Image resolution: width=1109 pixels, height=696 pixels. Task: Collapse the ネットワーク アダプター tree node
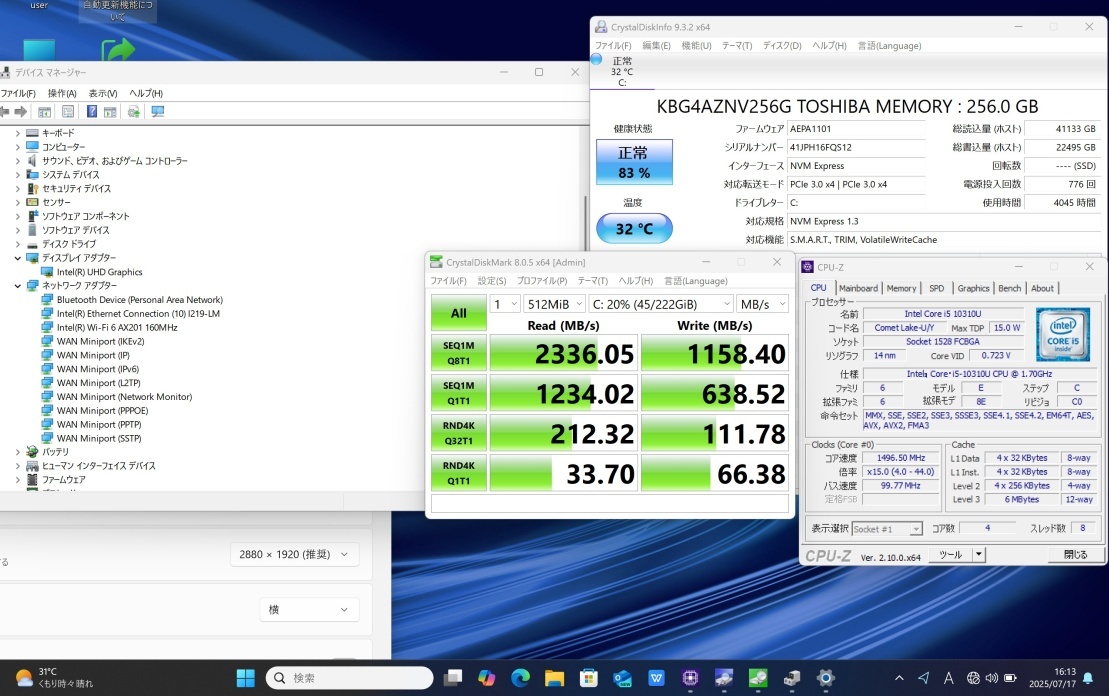[18, 286]
